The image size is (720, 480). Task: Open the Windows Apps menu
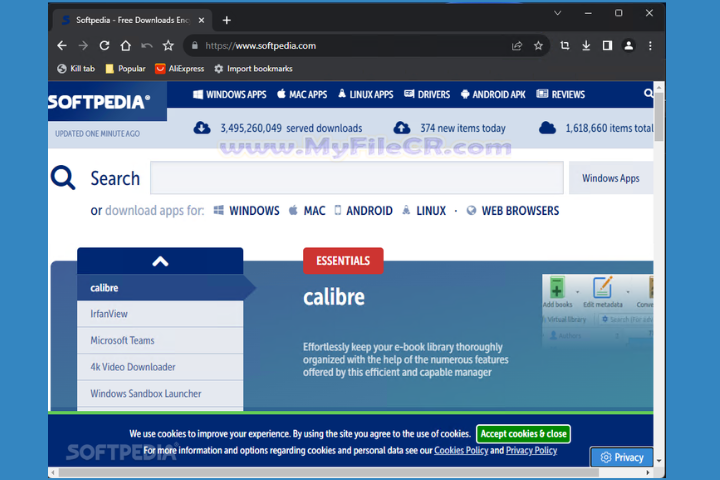[x=230, y=95]
